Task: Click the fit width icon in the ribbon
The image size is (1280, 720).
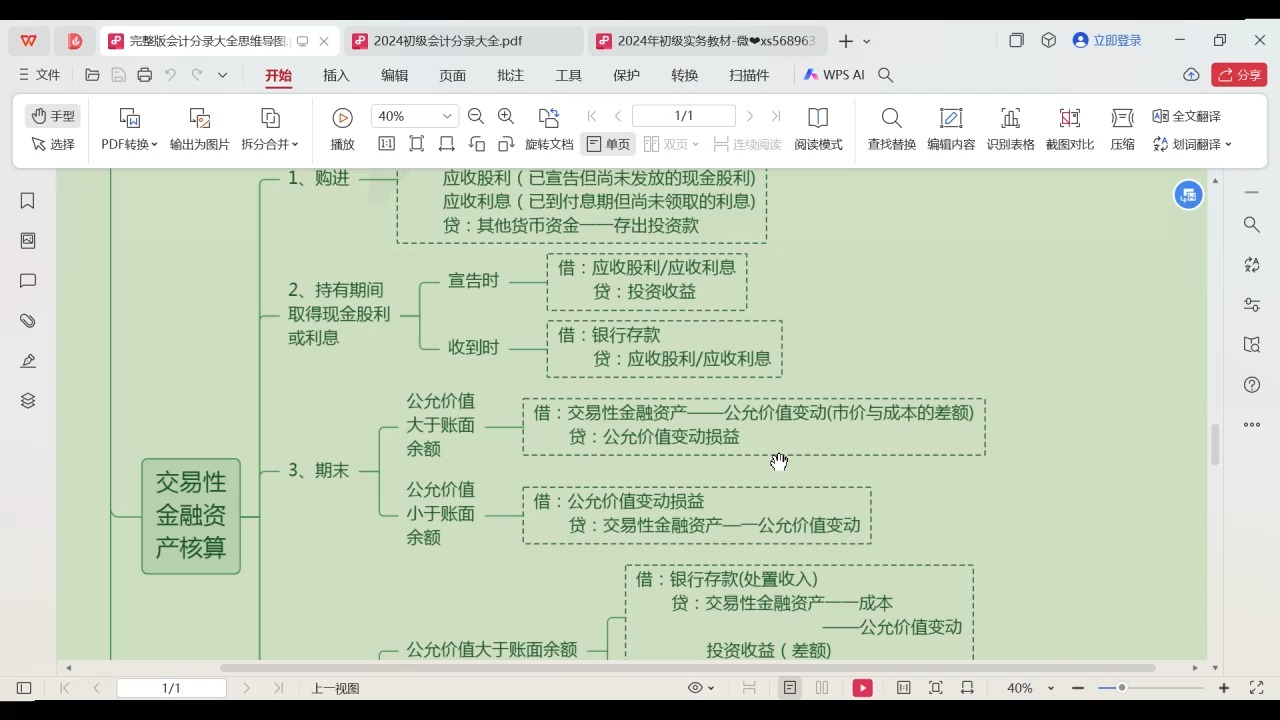Action: click(447, 144)
